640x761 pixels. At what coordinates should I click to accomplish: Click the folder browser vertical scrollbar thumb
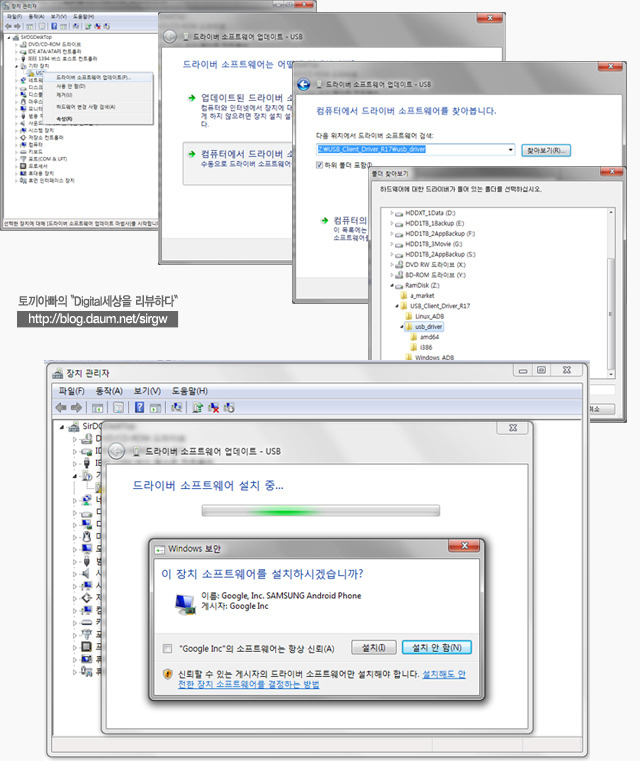coord(611,313)
